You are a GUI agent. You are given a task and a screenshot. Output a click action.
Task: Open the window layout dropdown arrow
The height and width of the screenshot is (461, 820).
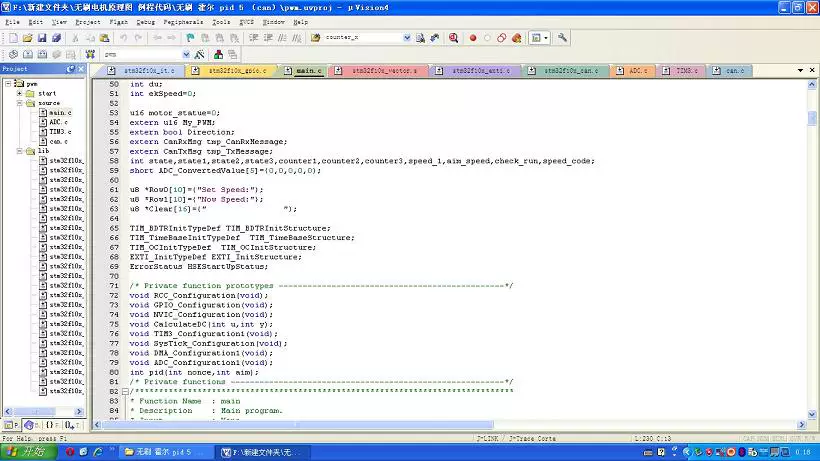[x=545, y=38]
